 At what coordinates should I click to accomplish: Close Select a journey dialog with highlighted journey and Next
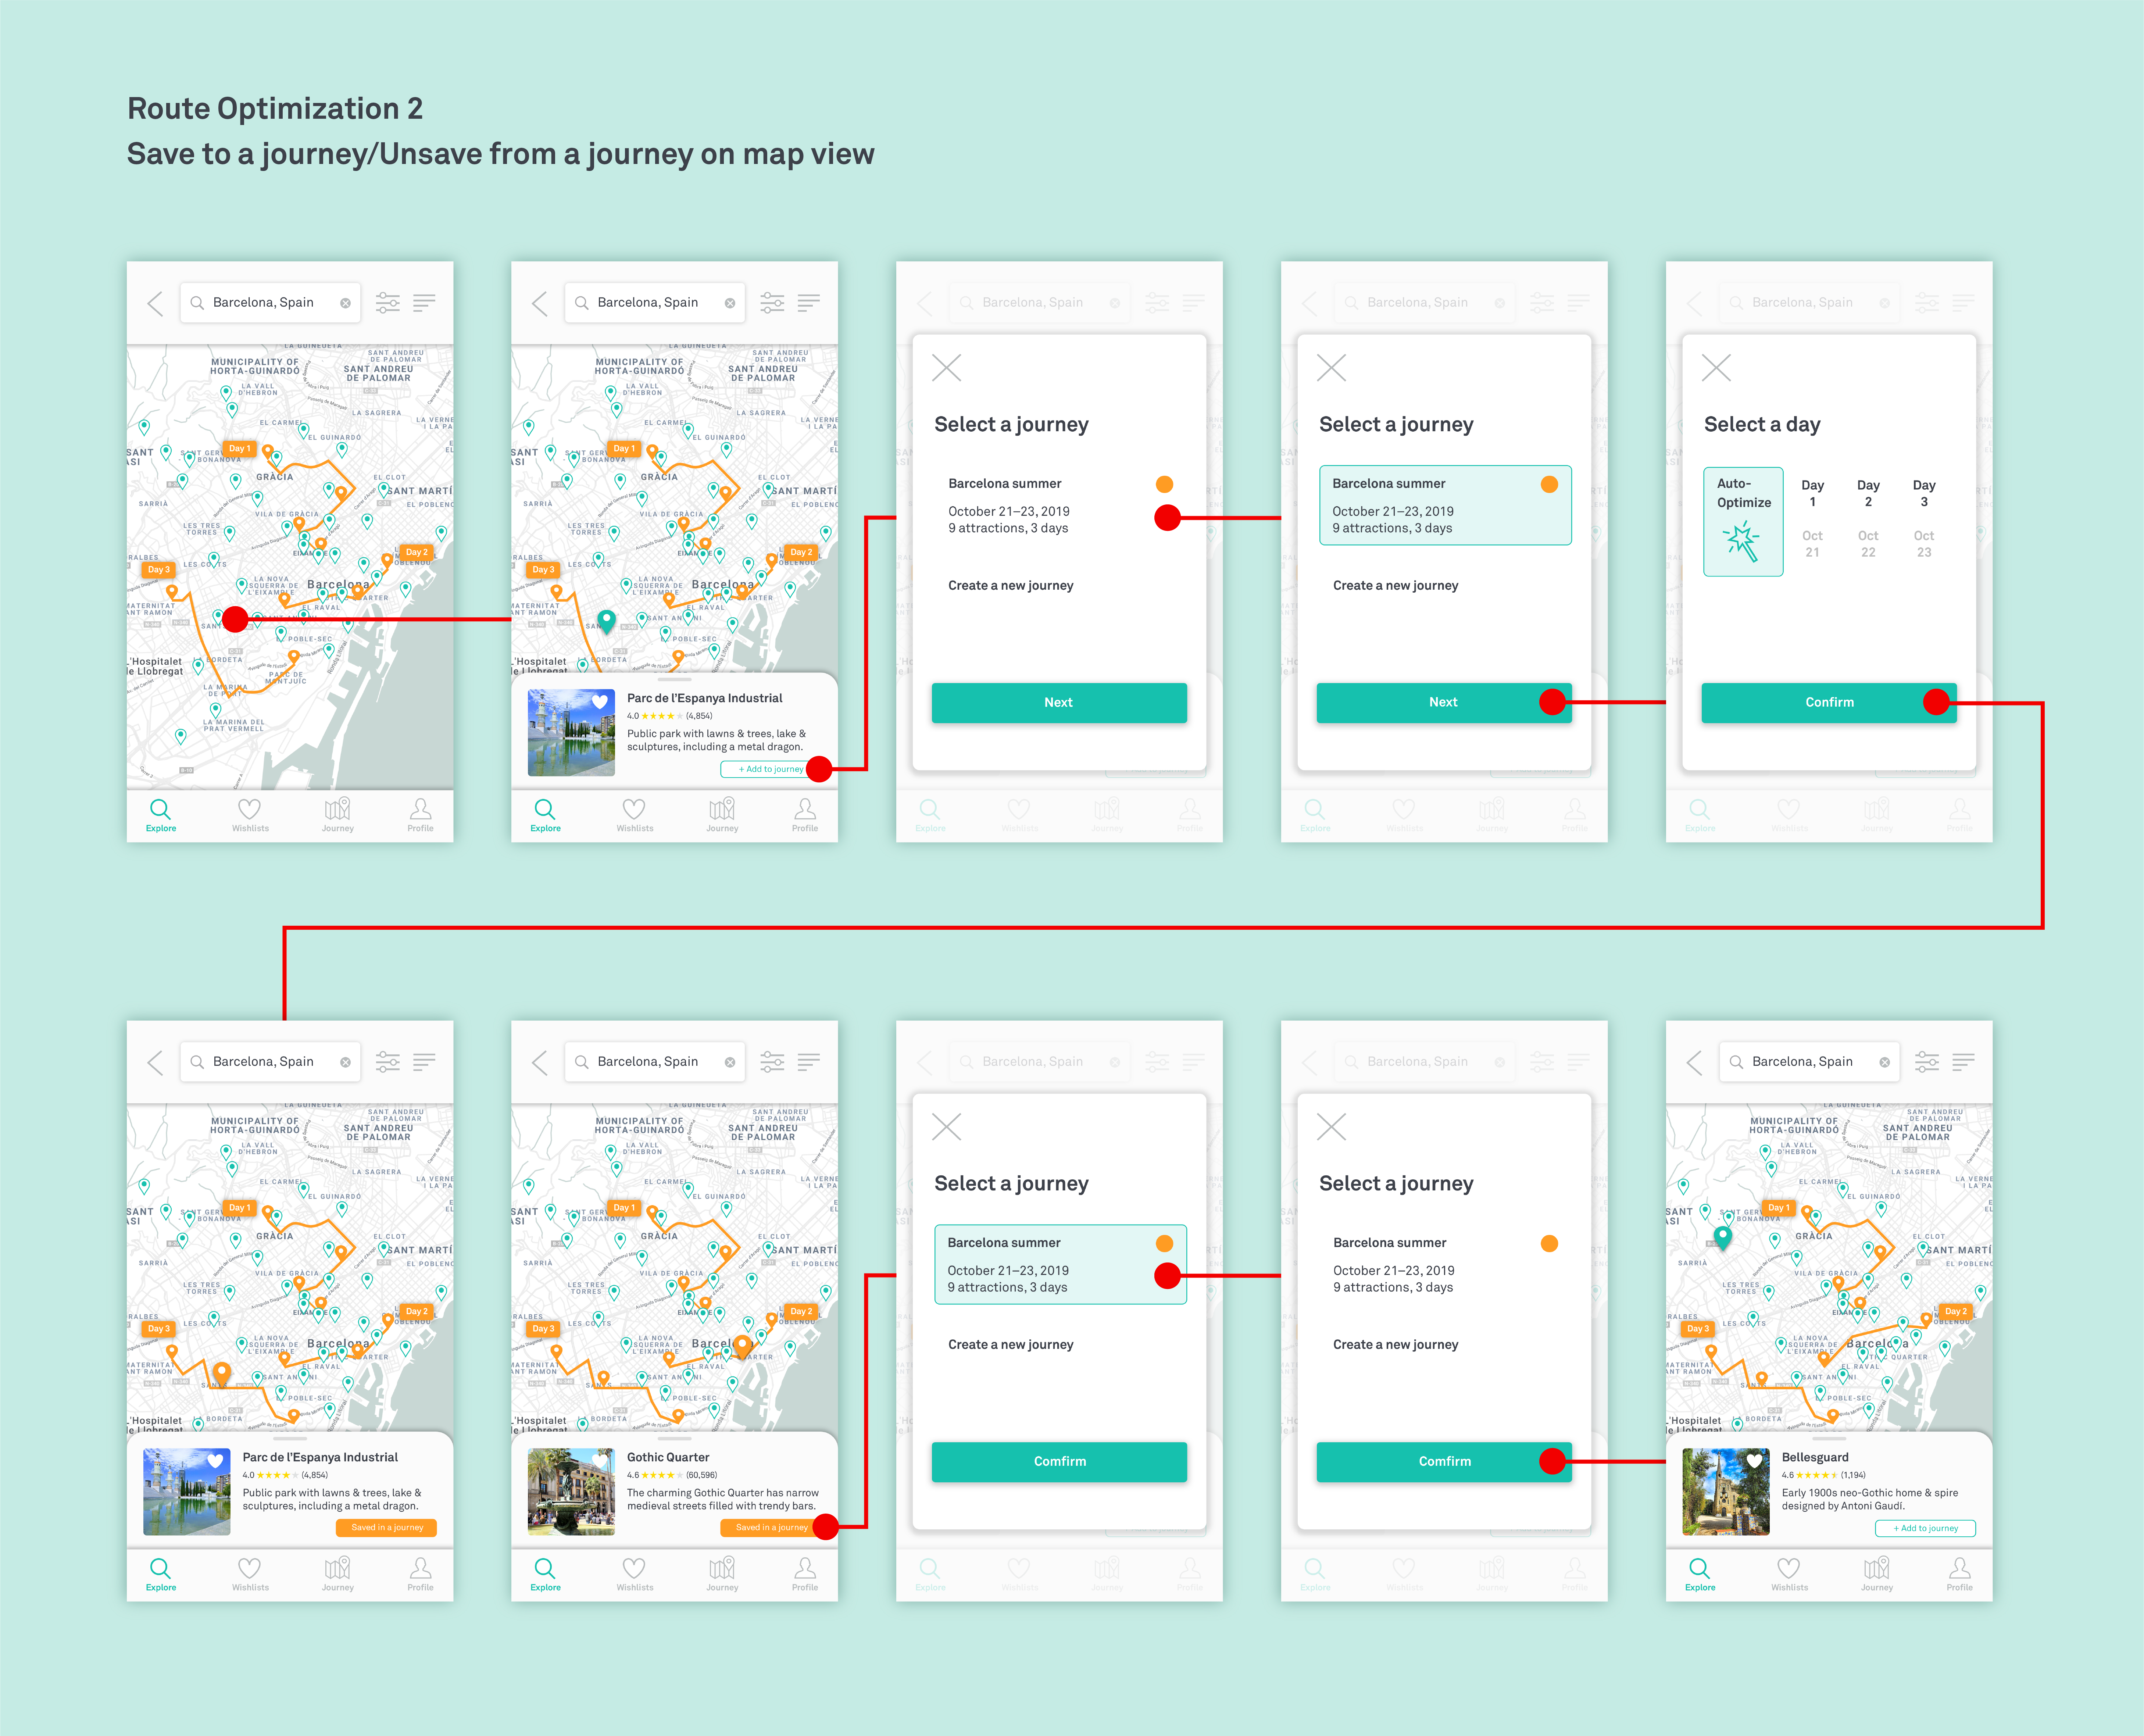[1331, 368]
